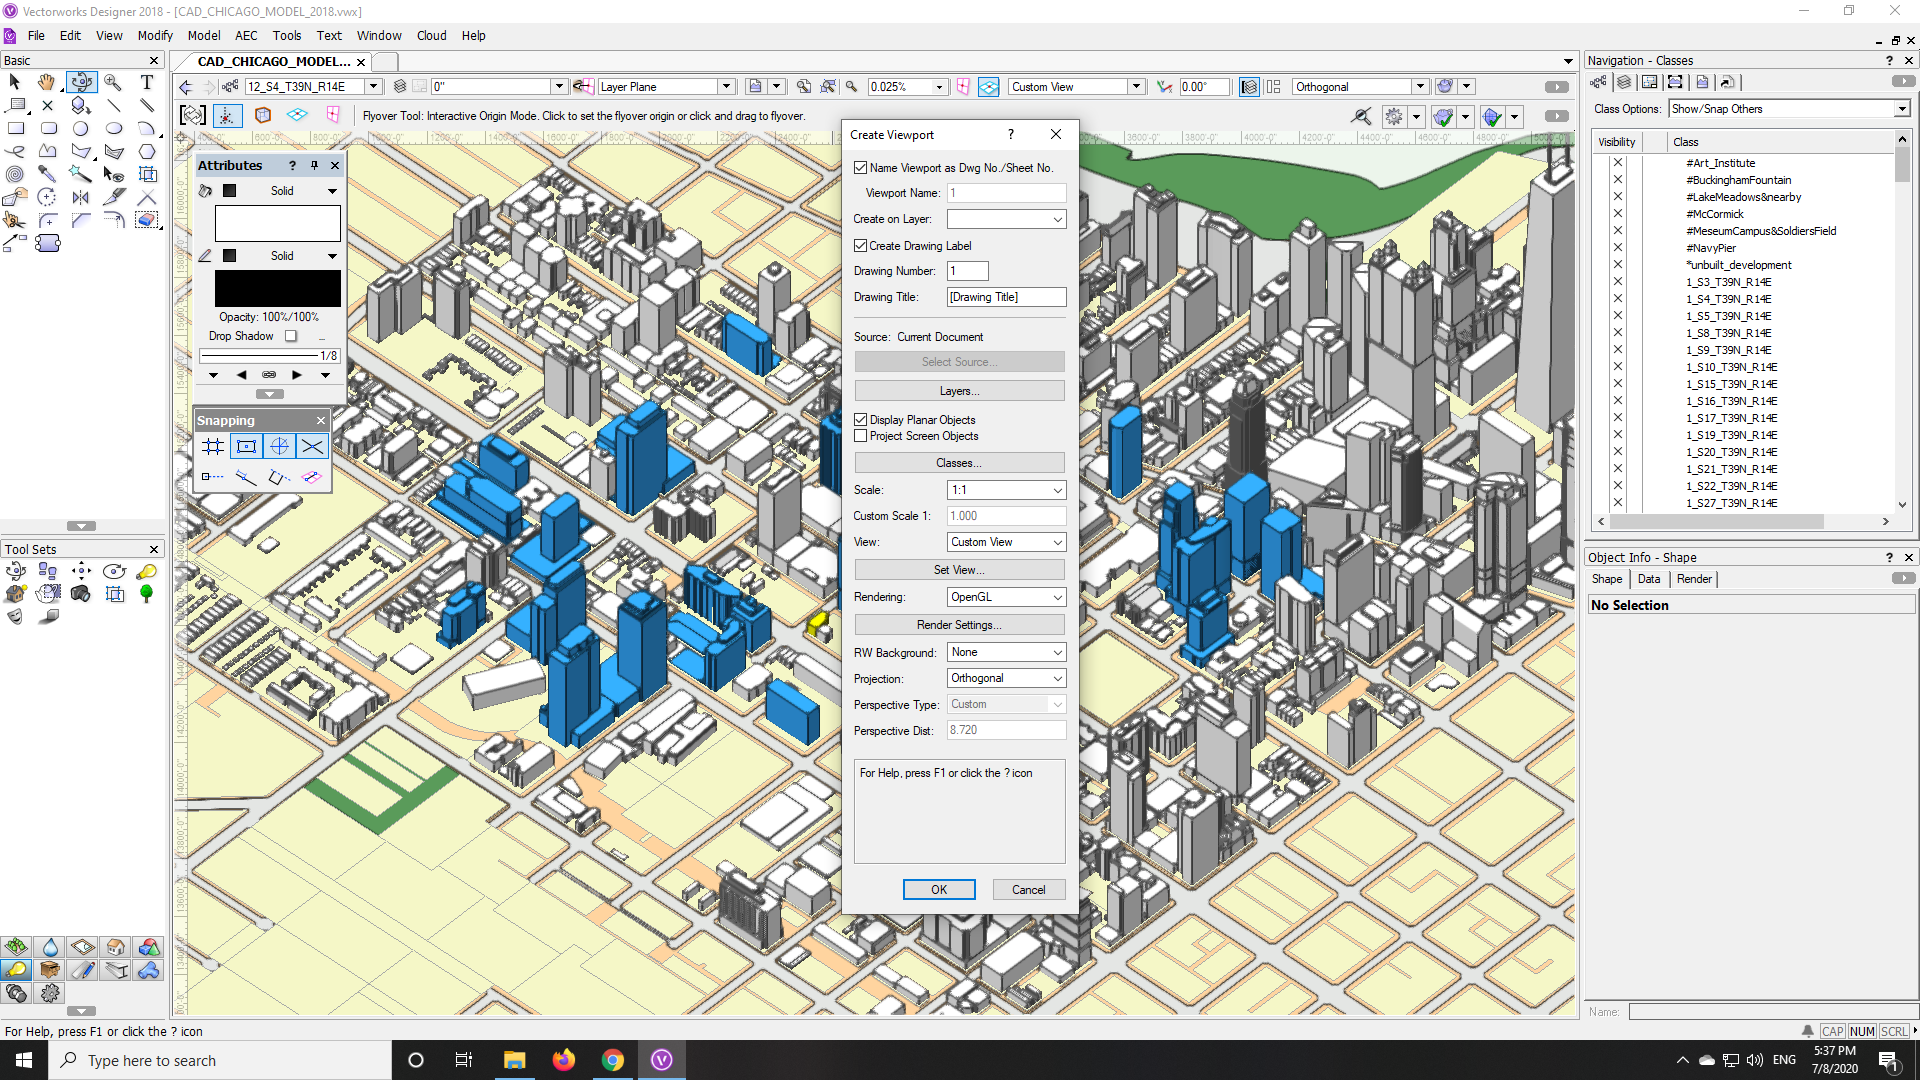Select the Mirror tool

coord(81,197)
